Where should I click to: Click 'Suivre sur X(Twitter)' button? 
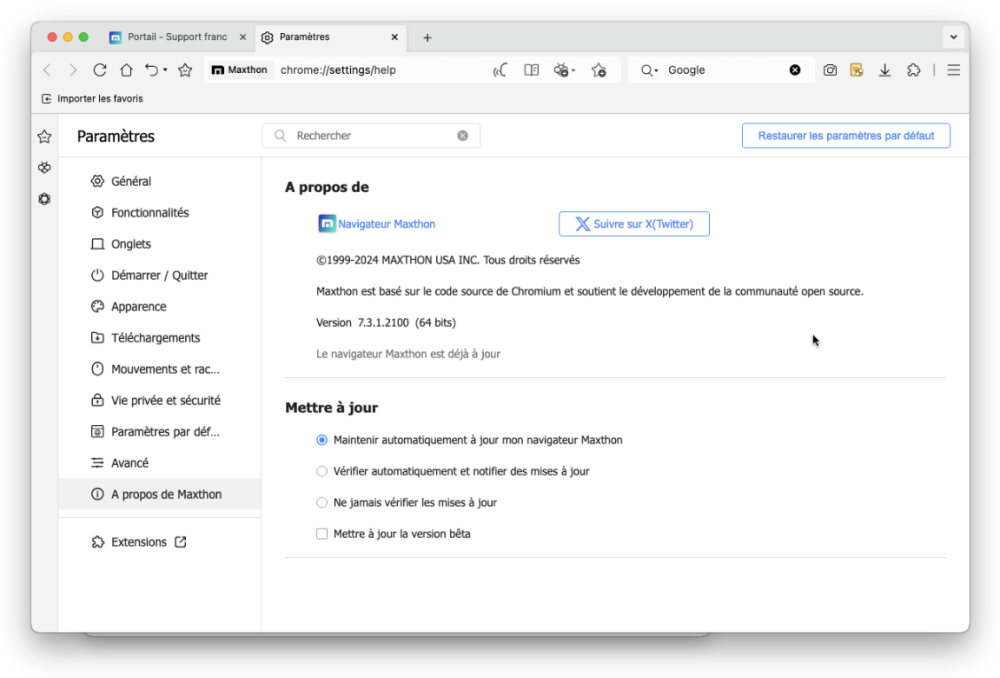coord(634,224)
